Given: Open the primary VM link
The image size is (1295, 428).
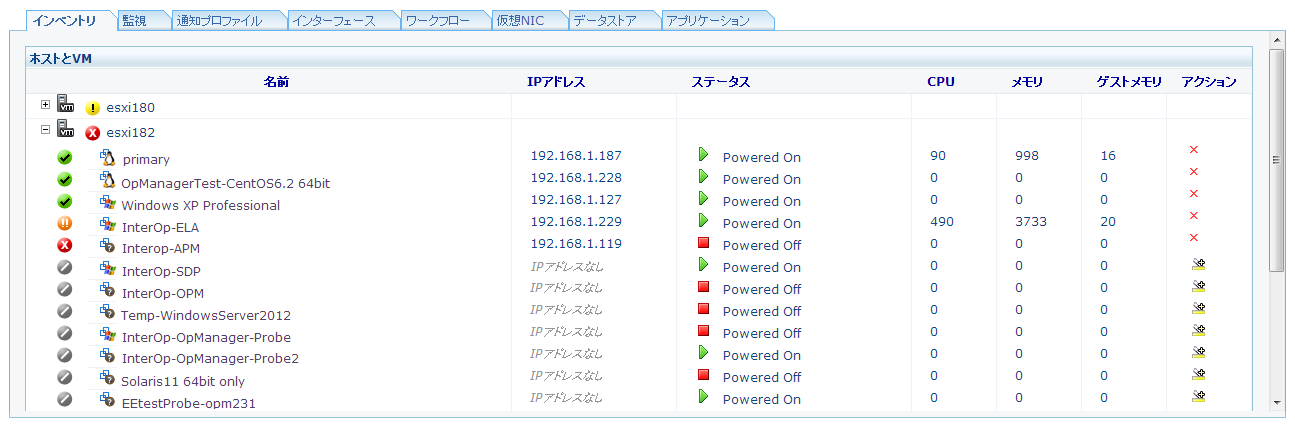Looking at the screenshot, I should (x=146, y=159).
